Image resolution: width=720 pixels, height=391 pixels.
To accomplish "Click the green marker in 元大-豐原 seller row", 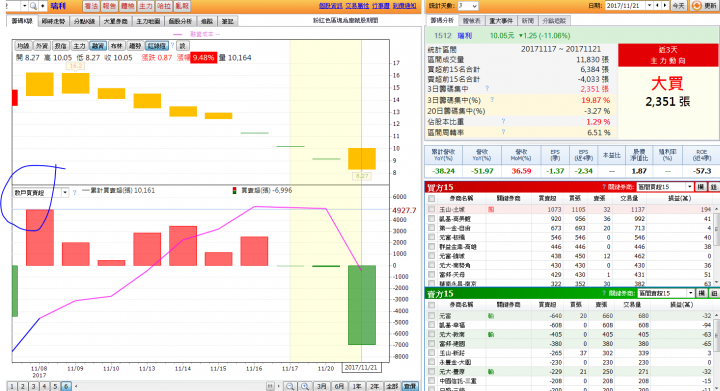I will point(491,371).
